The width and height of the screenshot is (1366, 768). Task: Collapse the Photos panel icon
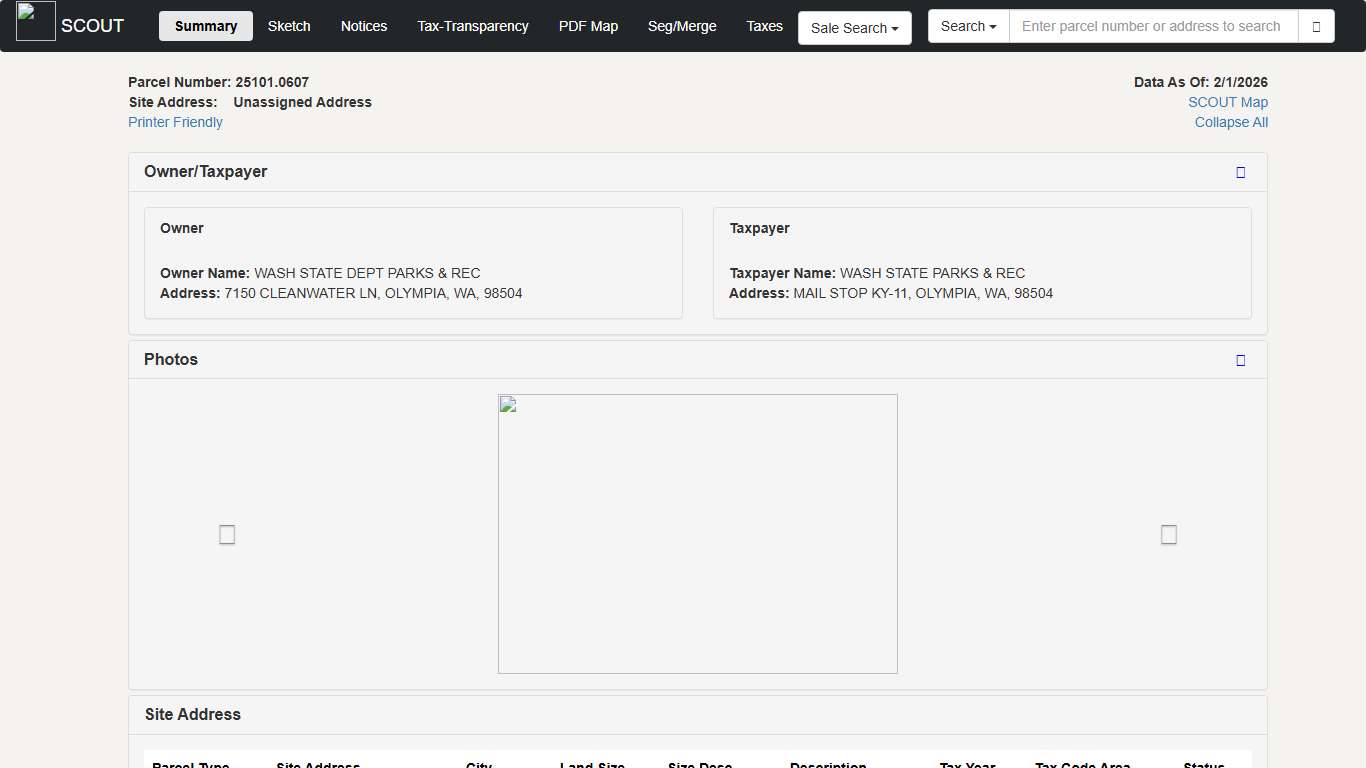(x=1240, y=360)
